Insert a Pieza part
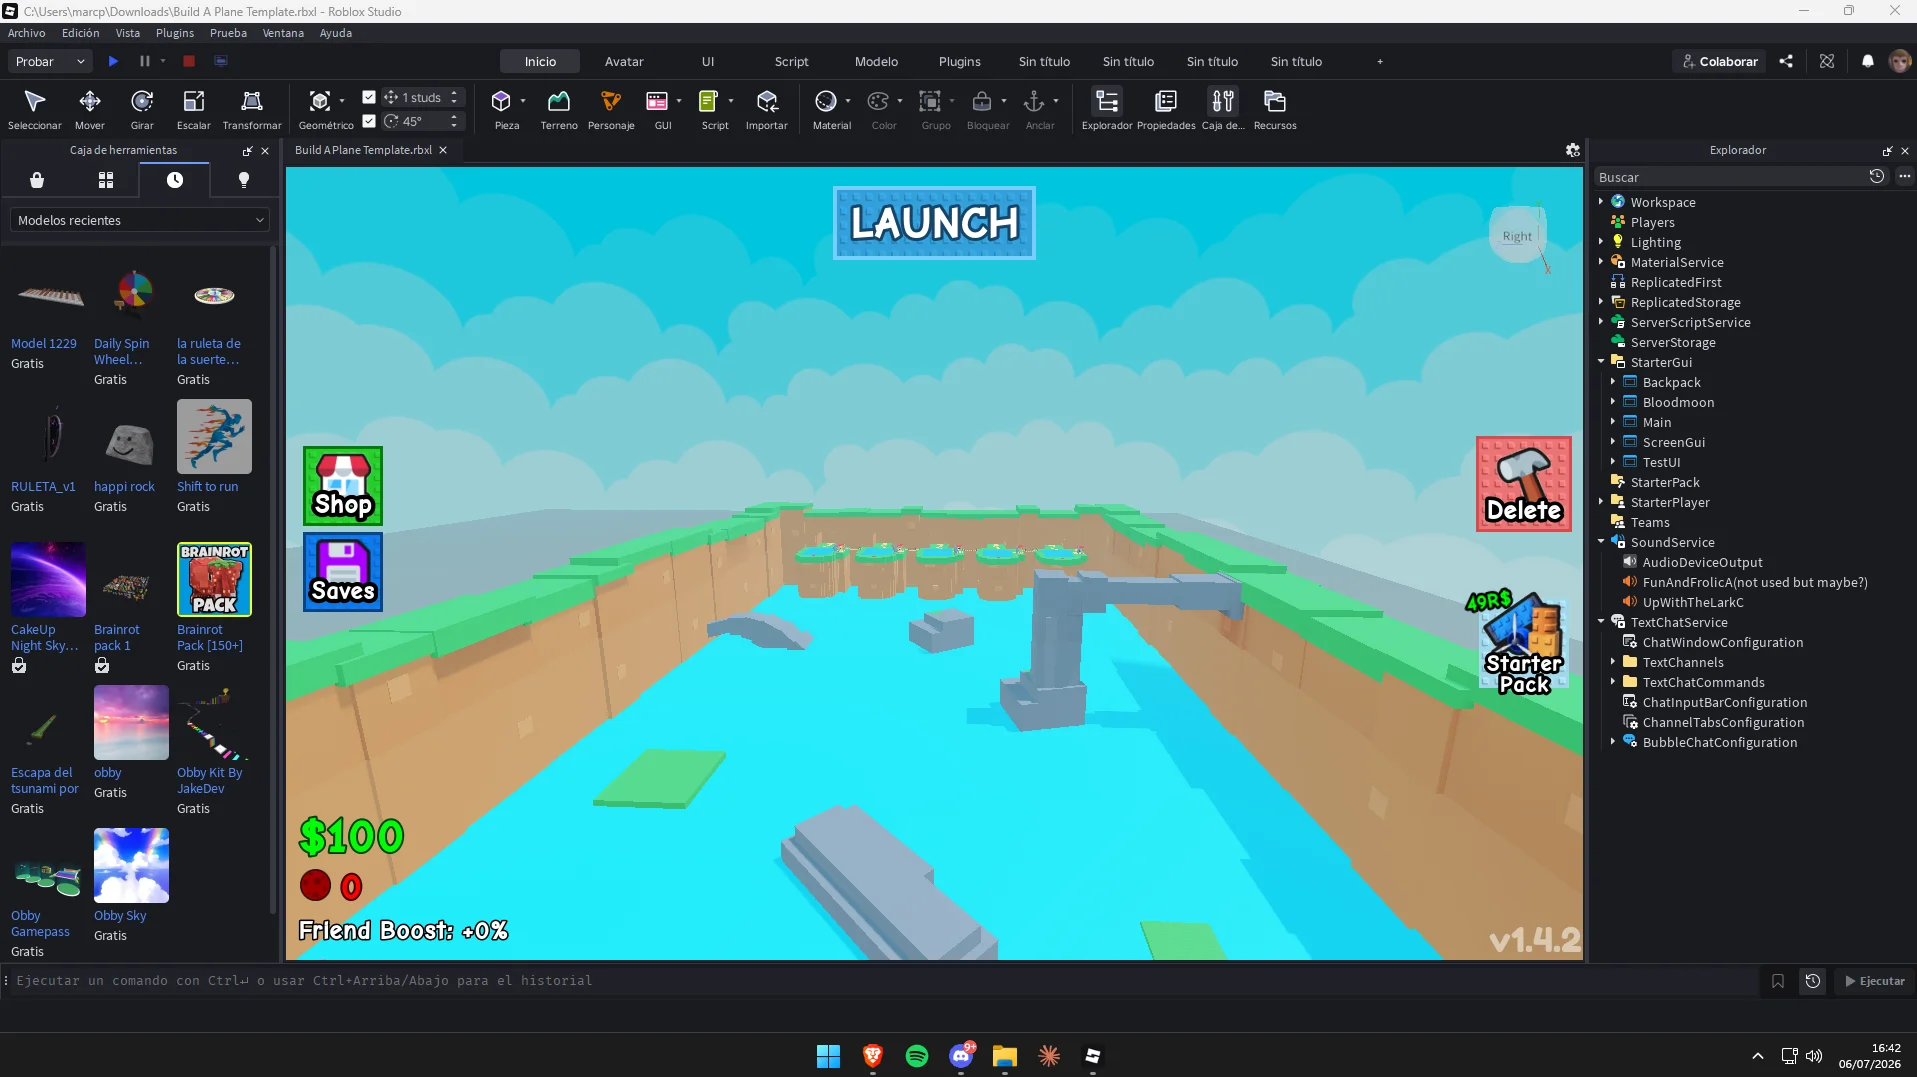 point(502,109)
